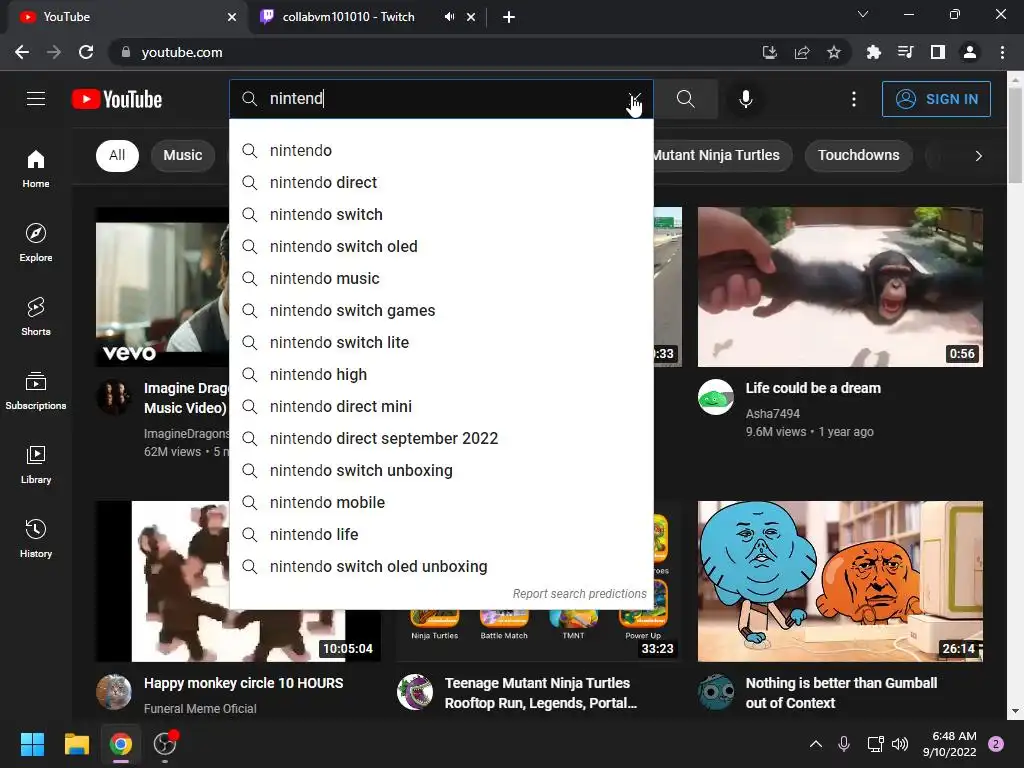Switch to the collabvm101010 Twitch tab
Screen dimensions: 1024x768
coord(348,17)
